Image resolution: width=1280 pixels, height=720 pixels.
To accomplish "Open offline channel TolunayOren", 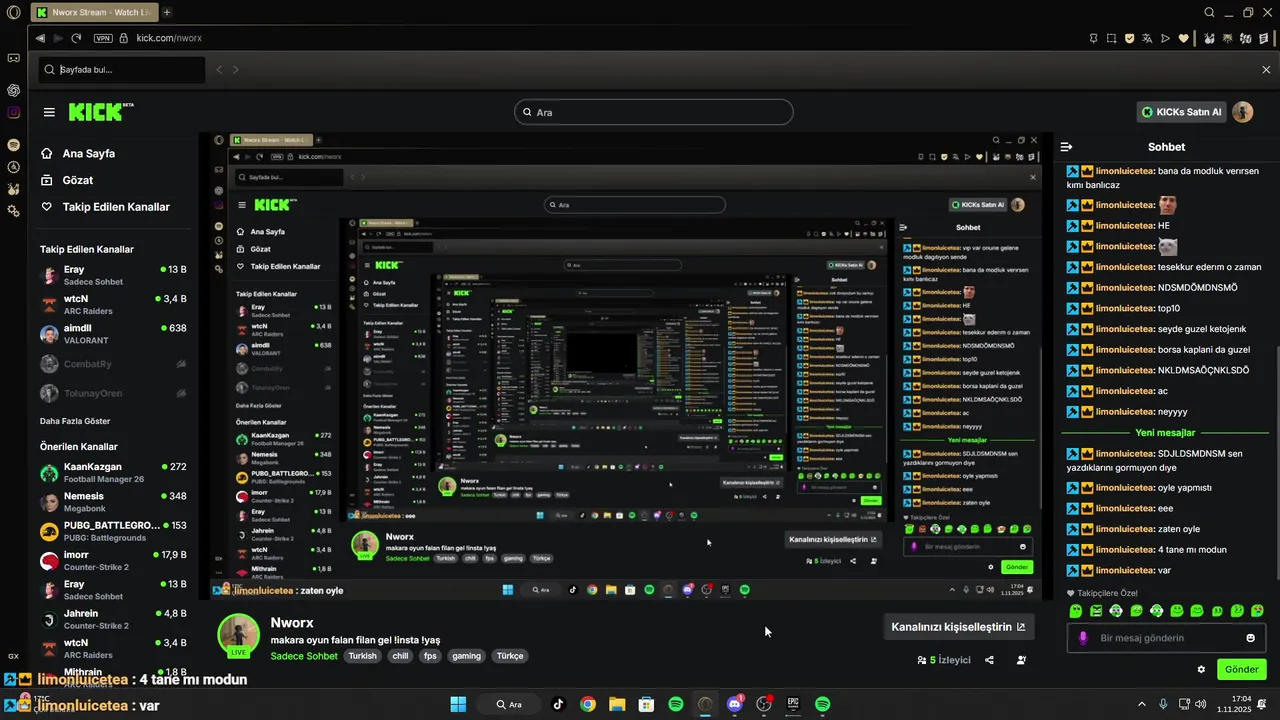I will [x=113, y=393].
